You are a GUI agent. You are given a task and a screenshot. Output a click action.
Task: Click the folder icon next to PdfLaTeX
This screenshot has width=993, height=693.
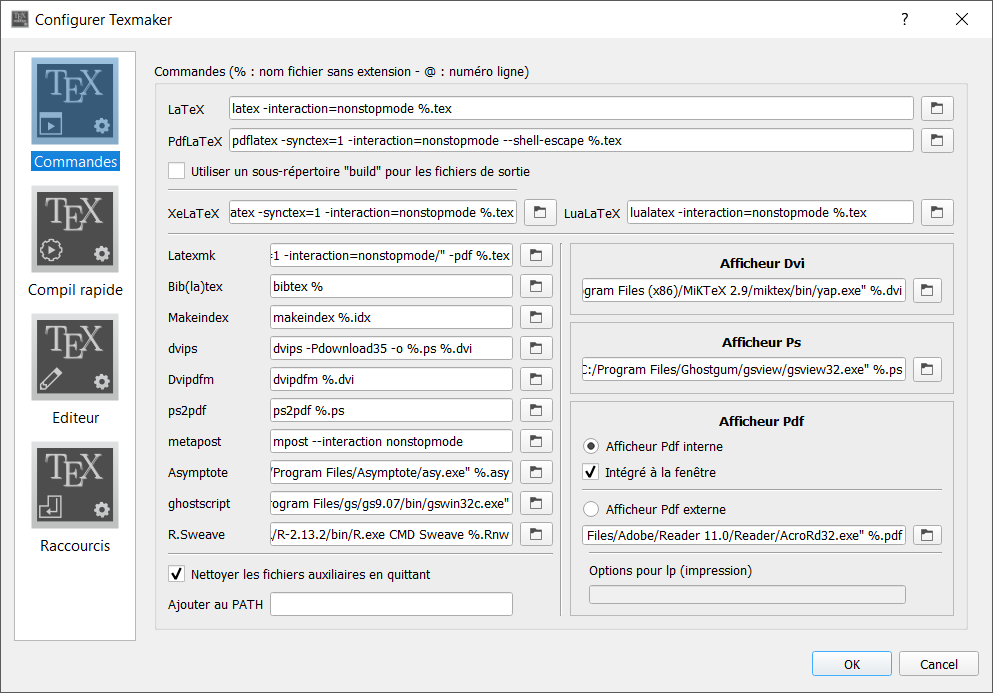(937, 140)
